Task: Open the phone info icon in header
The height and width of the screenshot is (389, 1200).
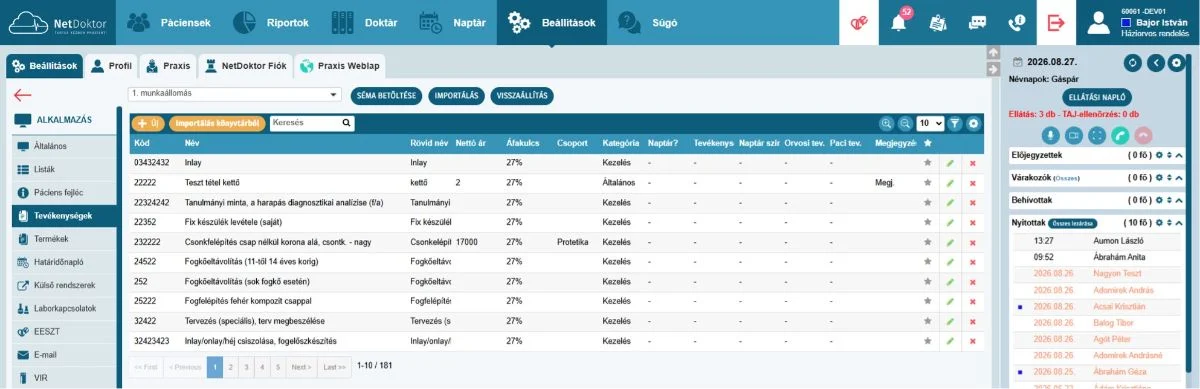Action: click(x=1016, y=22)
